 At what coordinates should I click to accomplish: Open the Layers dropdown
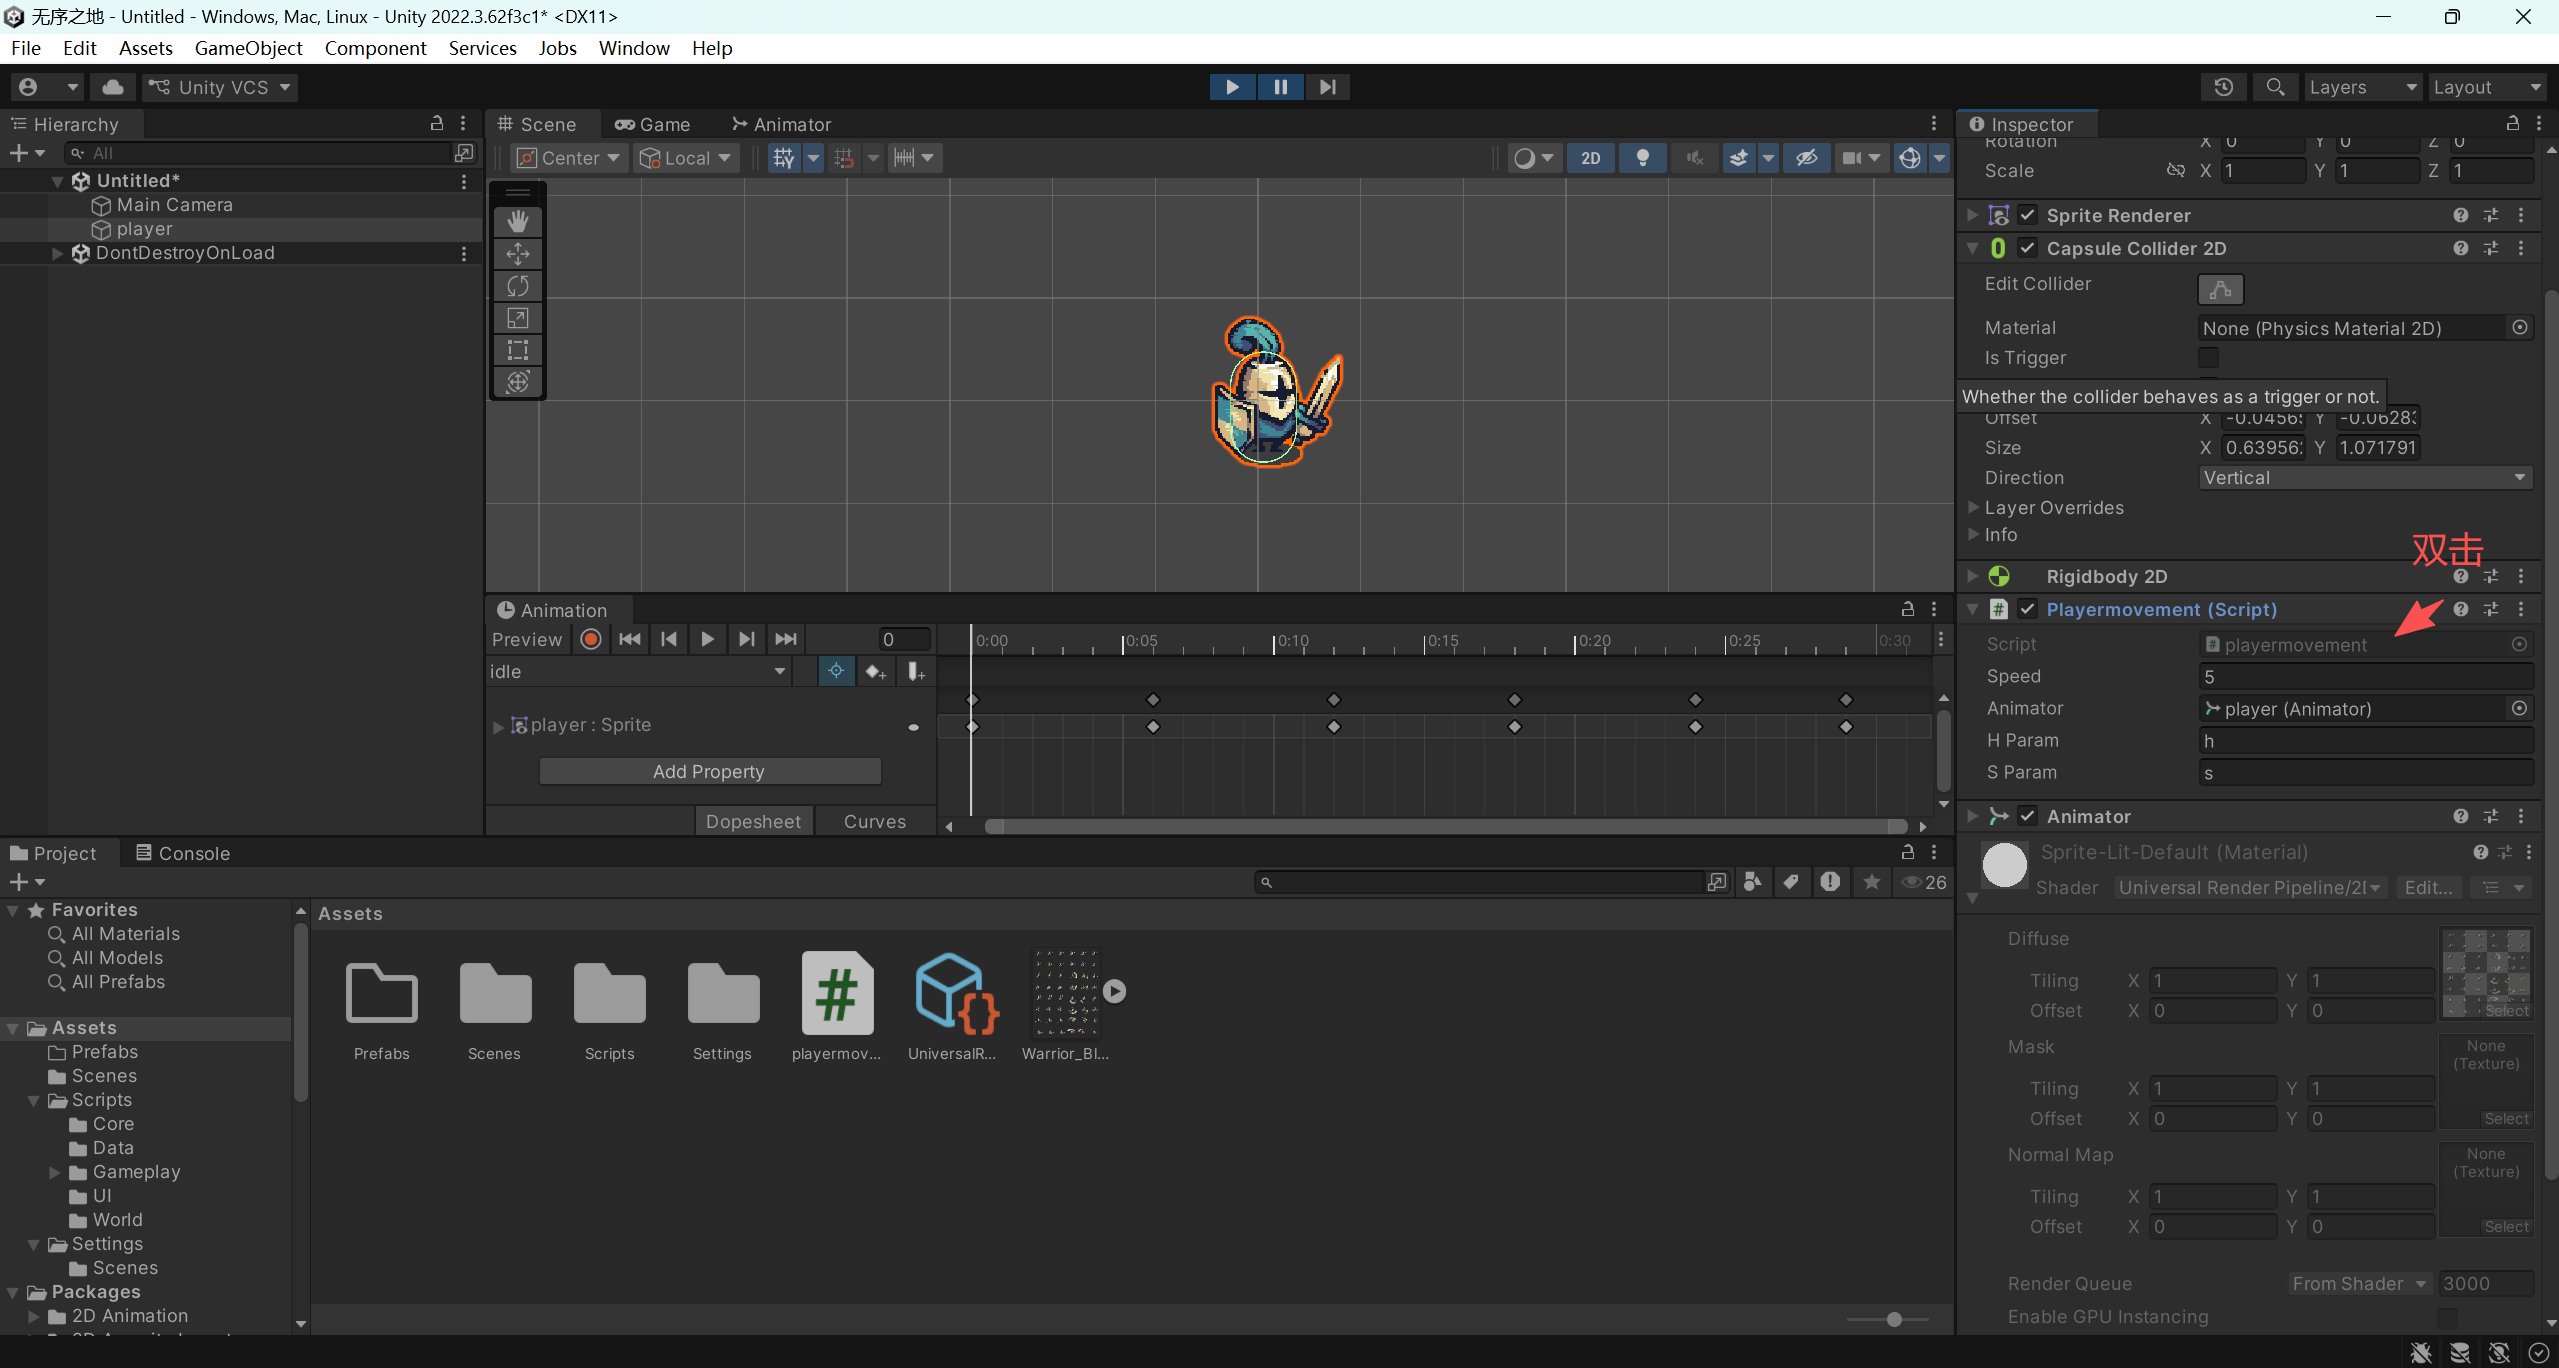pos(2363,87)
